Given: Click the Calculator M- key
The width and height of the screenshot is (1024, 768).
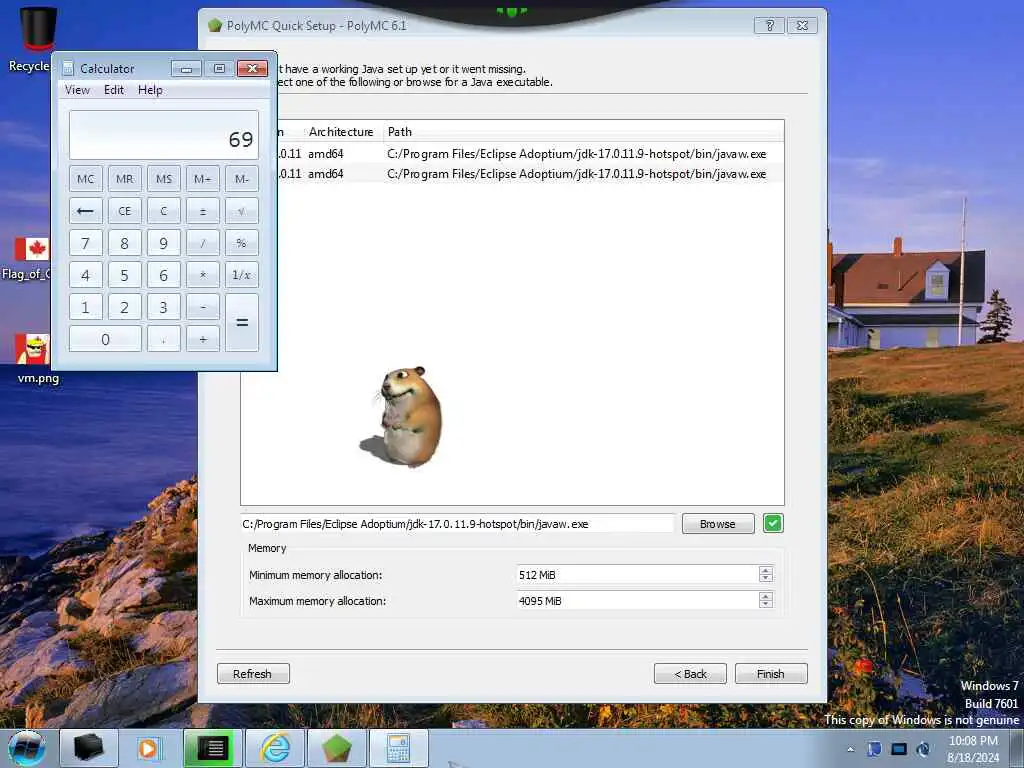Looking at the screenshot, I should 242,179.
